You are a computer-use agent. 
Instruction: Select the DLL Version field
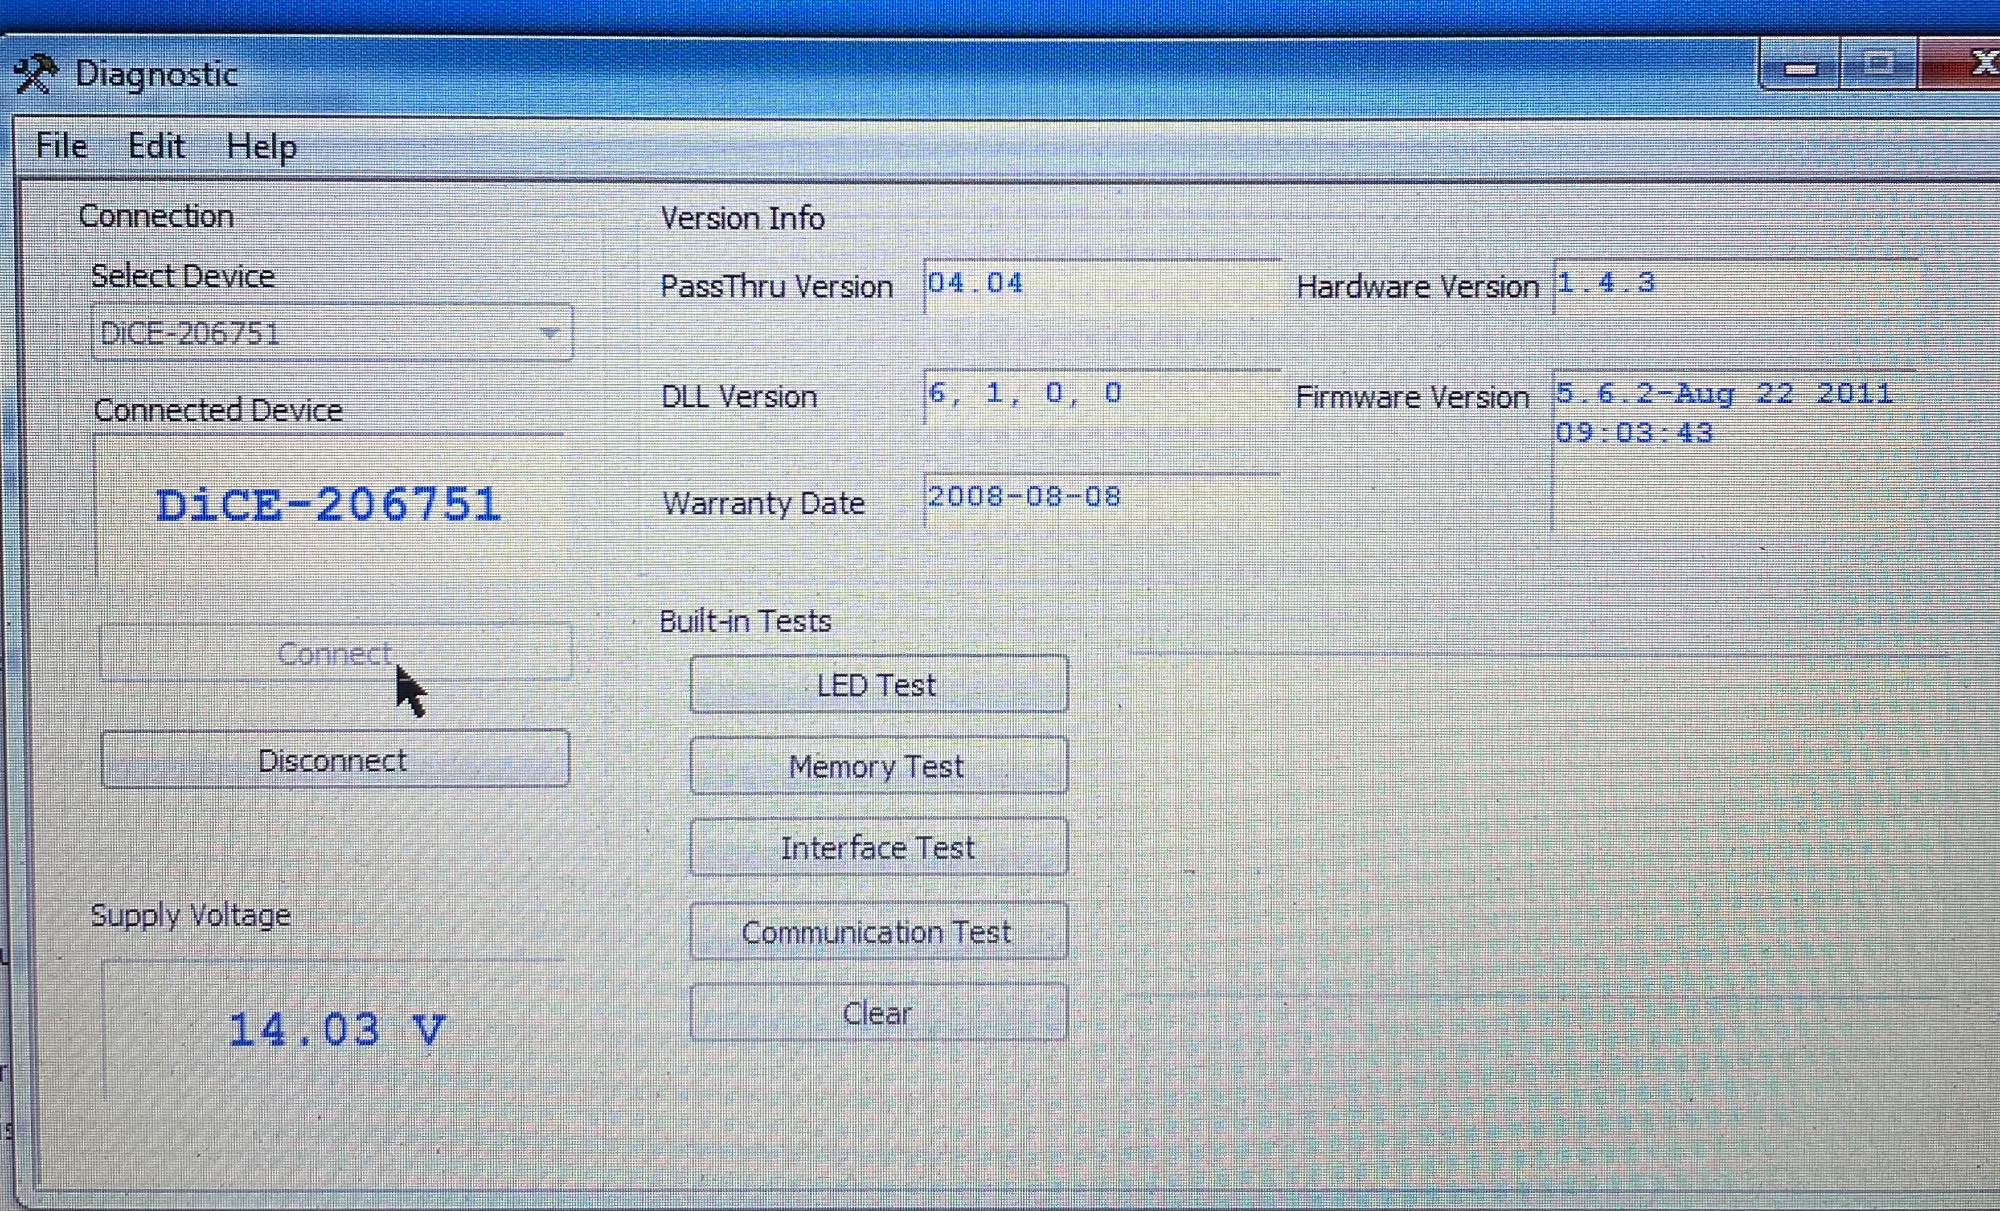click(x=1100, y=395)
